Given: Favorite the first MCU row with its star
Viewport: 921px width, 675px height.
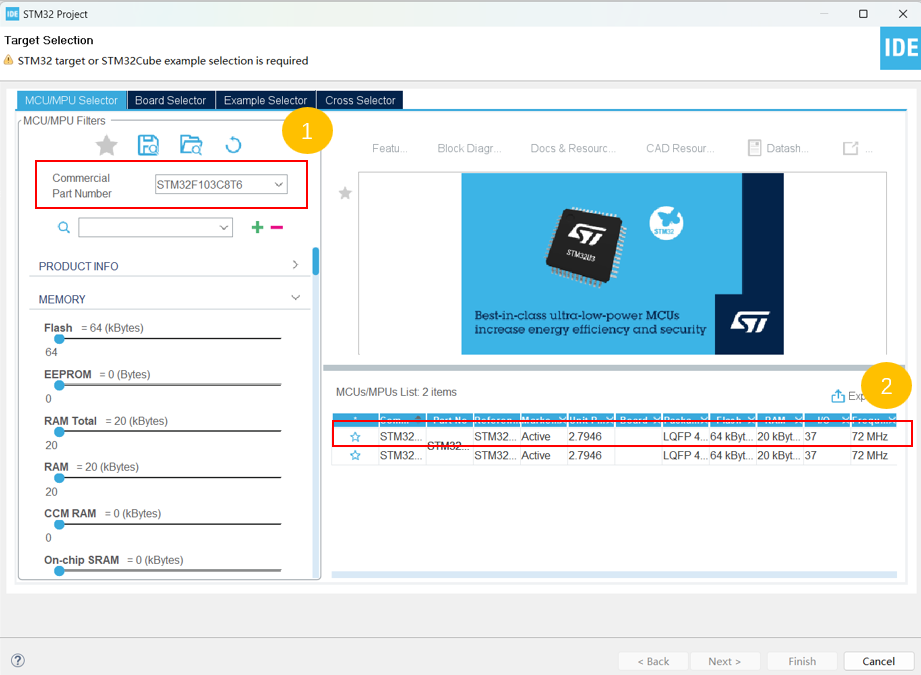Looking at the screenshot, I should 355,436.
